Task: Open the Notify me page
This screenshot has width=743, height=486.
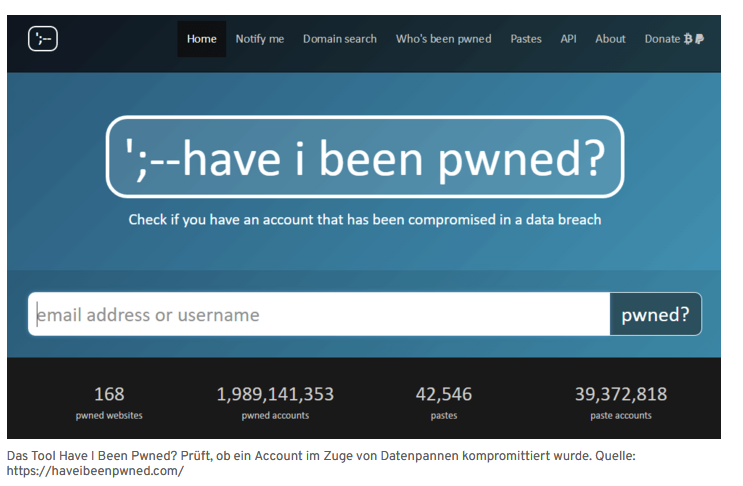Action: [x=260, y=39]
